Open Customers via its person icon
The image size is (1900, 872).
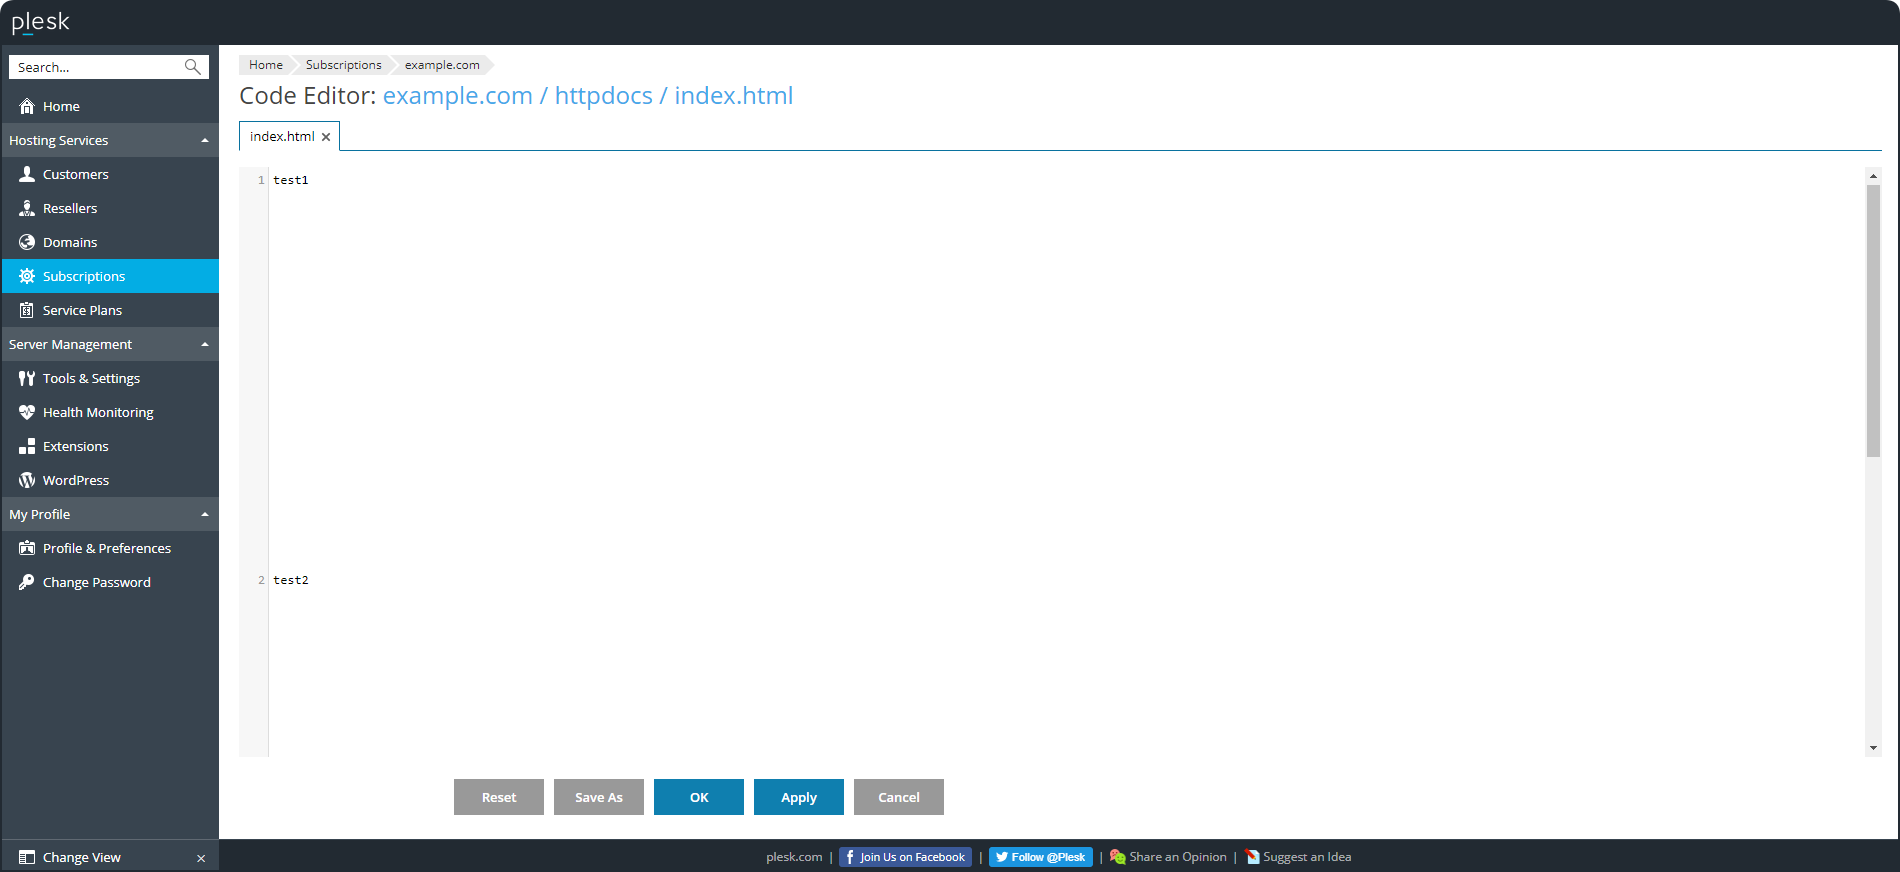[x=27, y=174]
